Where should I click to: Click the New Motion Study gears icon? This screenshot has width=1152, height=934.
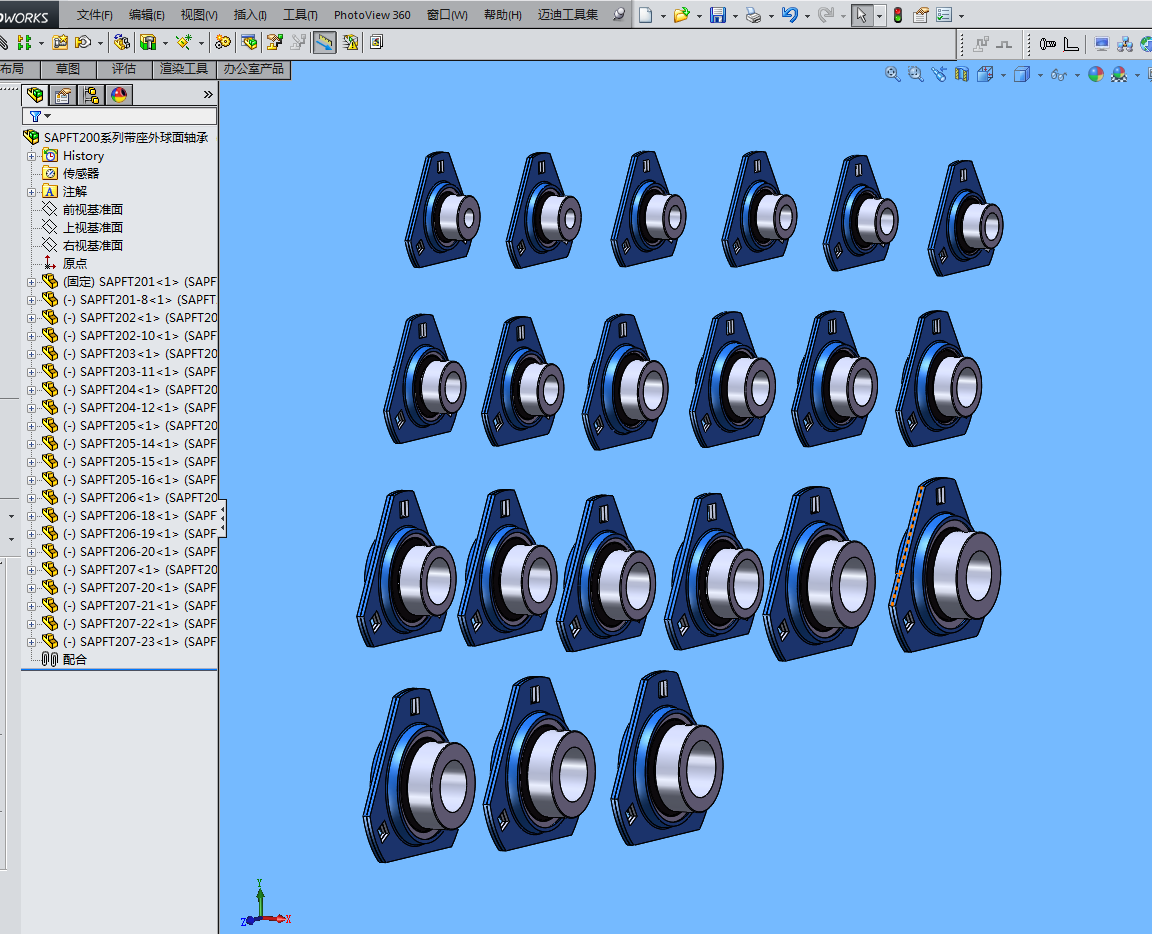click(222, 43)
